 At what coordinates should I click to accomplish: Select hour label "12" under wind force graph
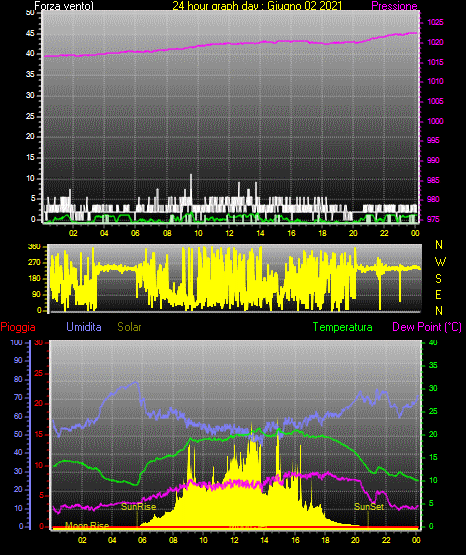pos(229,233)
